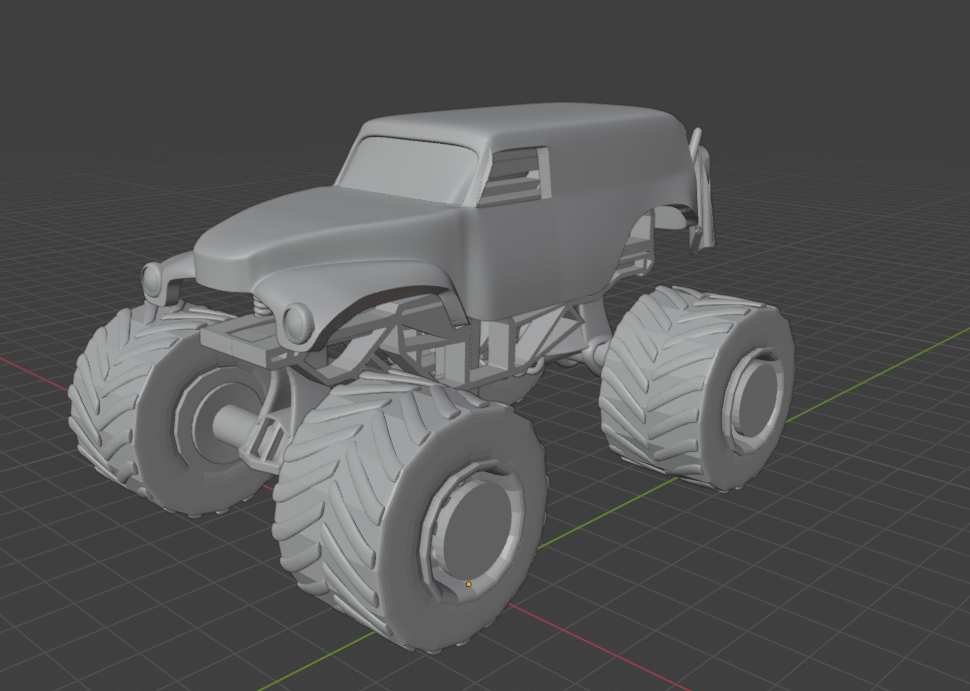Click the axle shaft on the far front wheel
The width and height of the screenshot is (970, 691).
[x=233, y=423]
